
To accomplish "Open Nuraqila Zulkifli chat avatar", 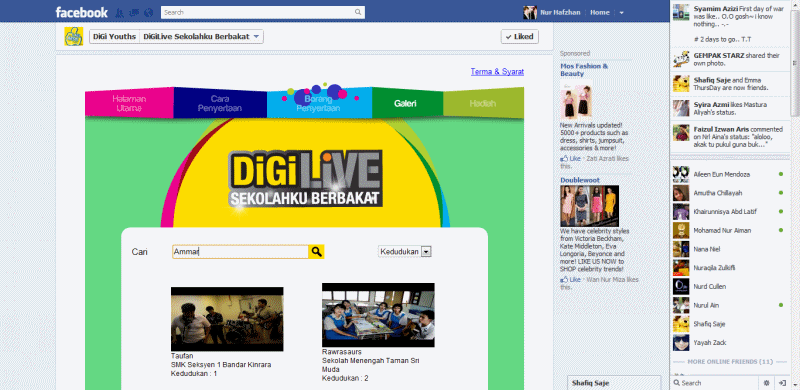I will [x=681, y=267].
